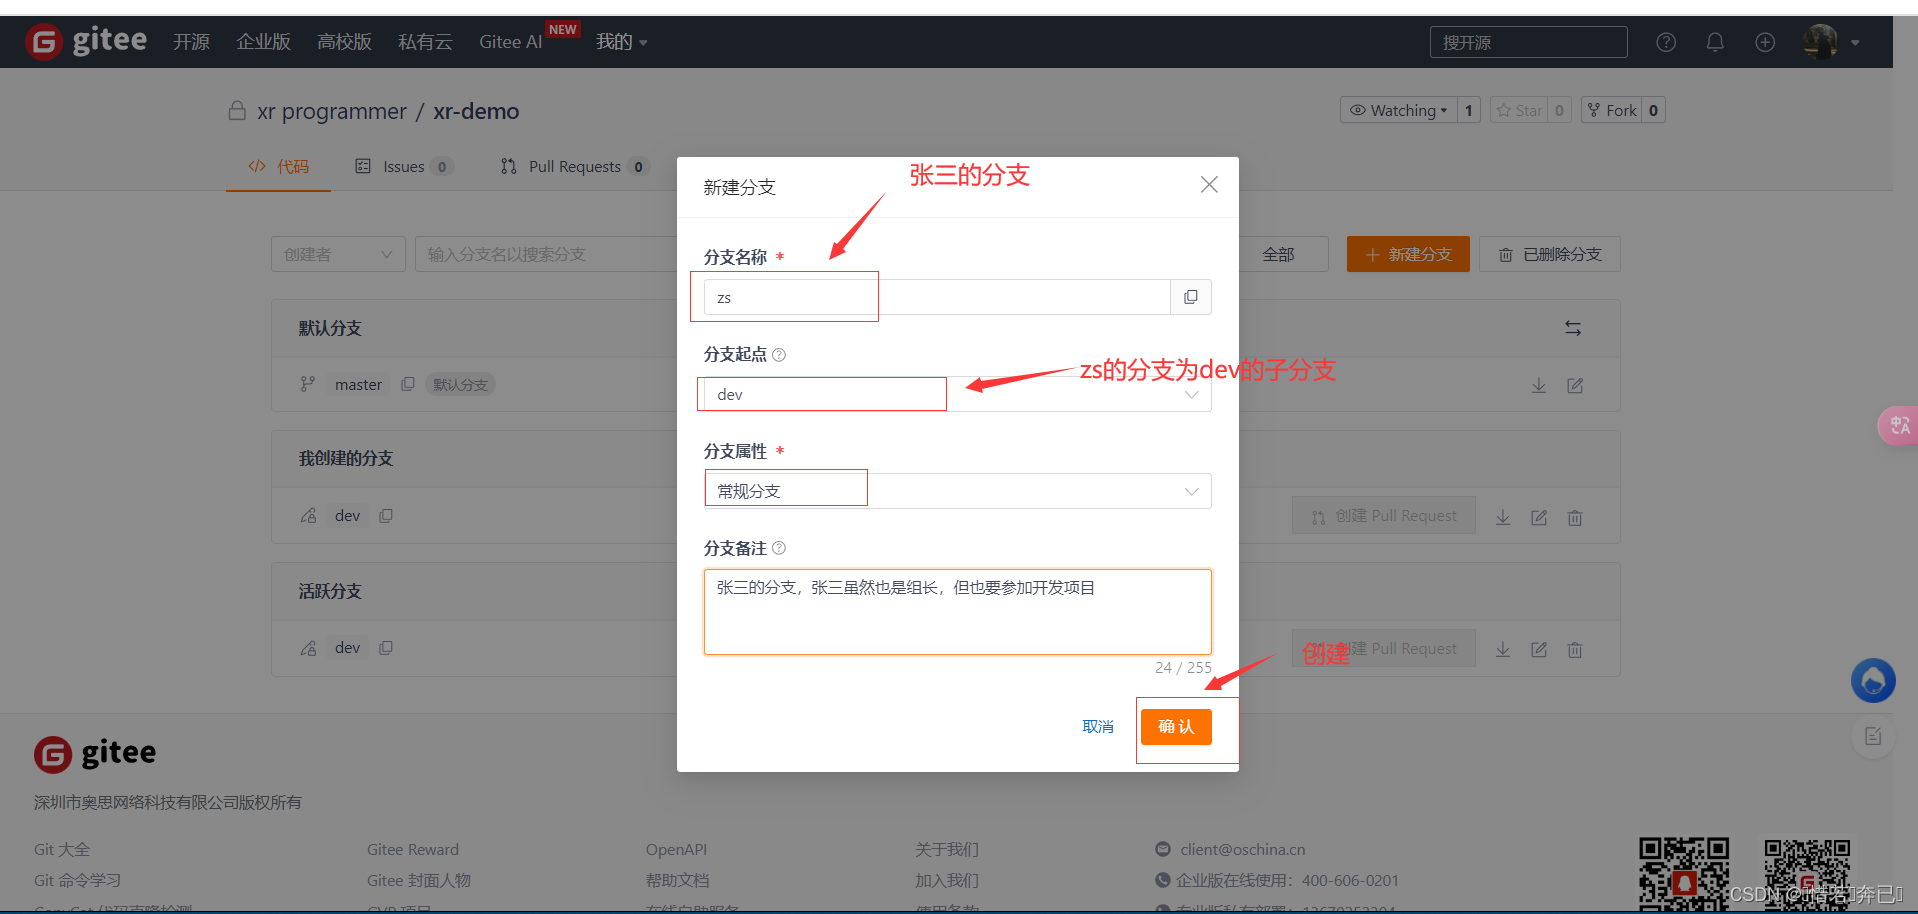Open xr programmer owner link
This screenshot has width=1918, height=914.
[x=332, y=111]
